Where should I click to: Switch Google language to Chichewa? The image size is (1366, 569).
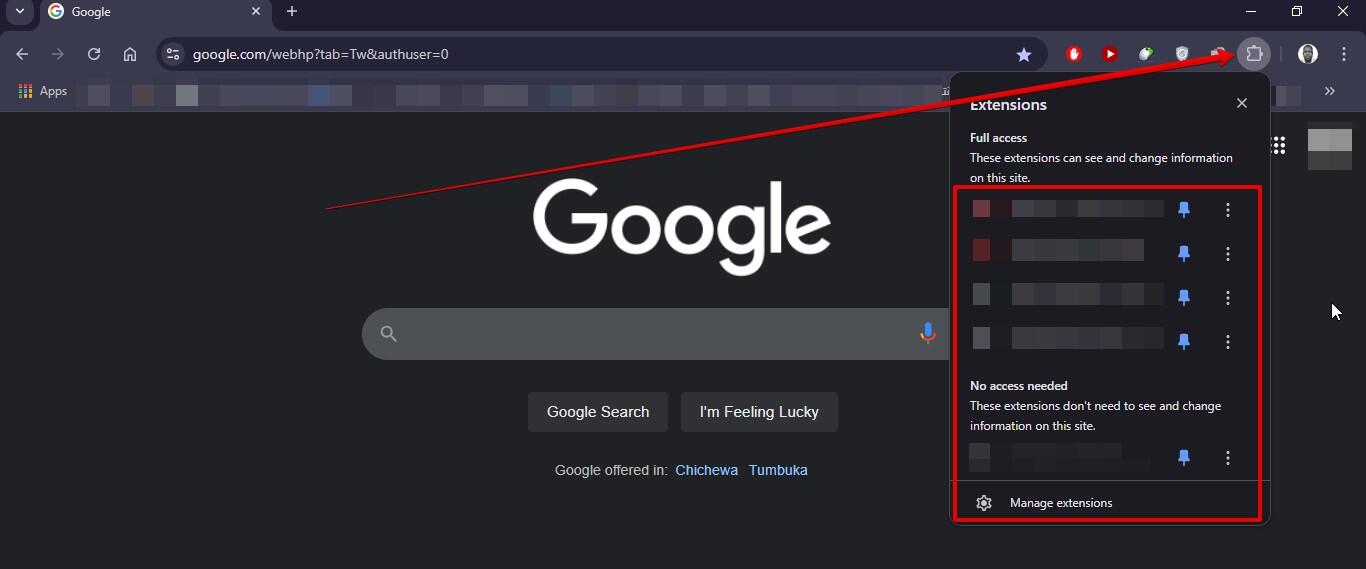(x=706, y=470)
